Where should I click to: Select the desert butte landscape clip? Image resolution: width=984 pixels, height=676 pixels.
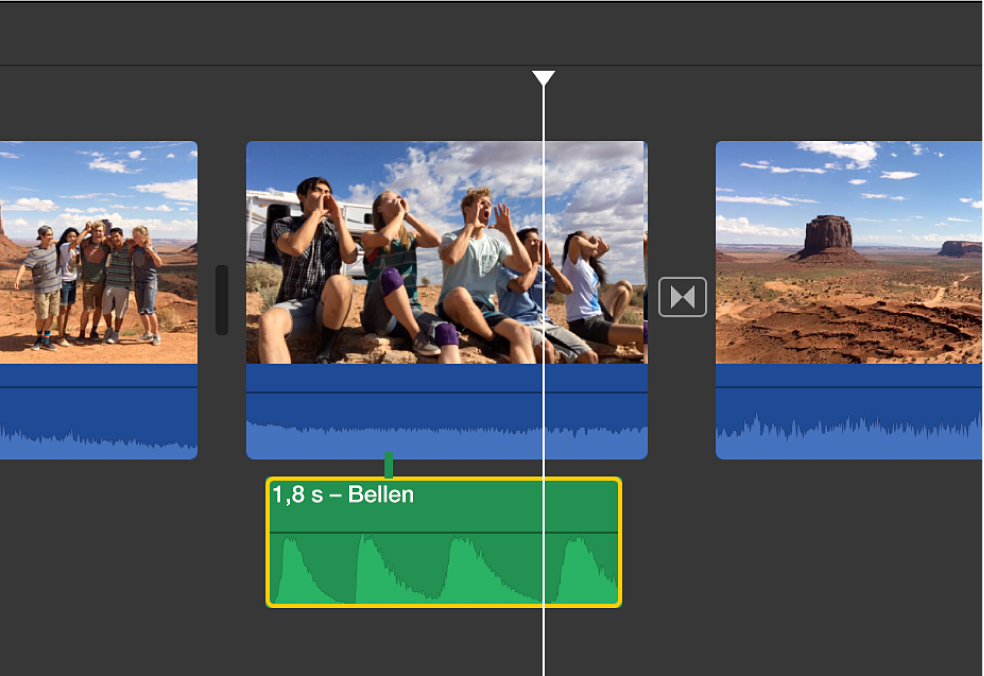[x=849, y=252]
